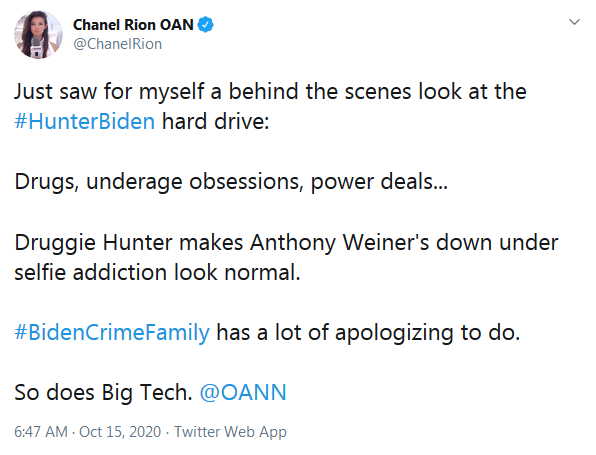The height and width of the screenshot is (455, 596).
Task: Go to the @OANN mention
Action: (x=243, y=392)
